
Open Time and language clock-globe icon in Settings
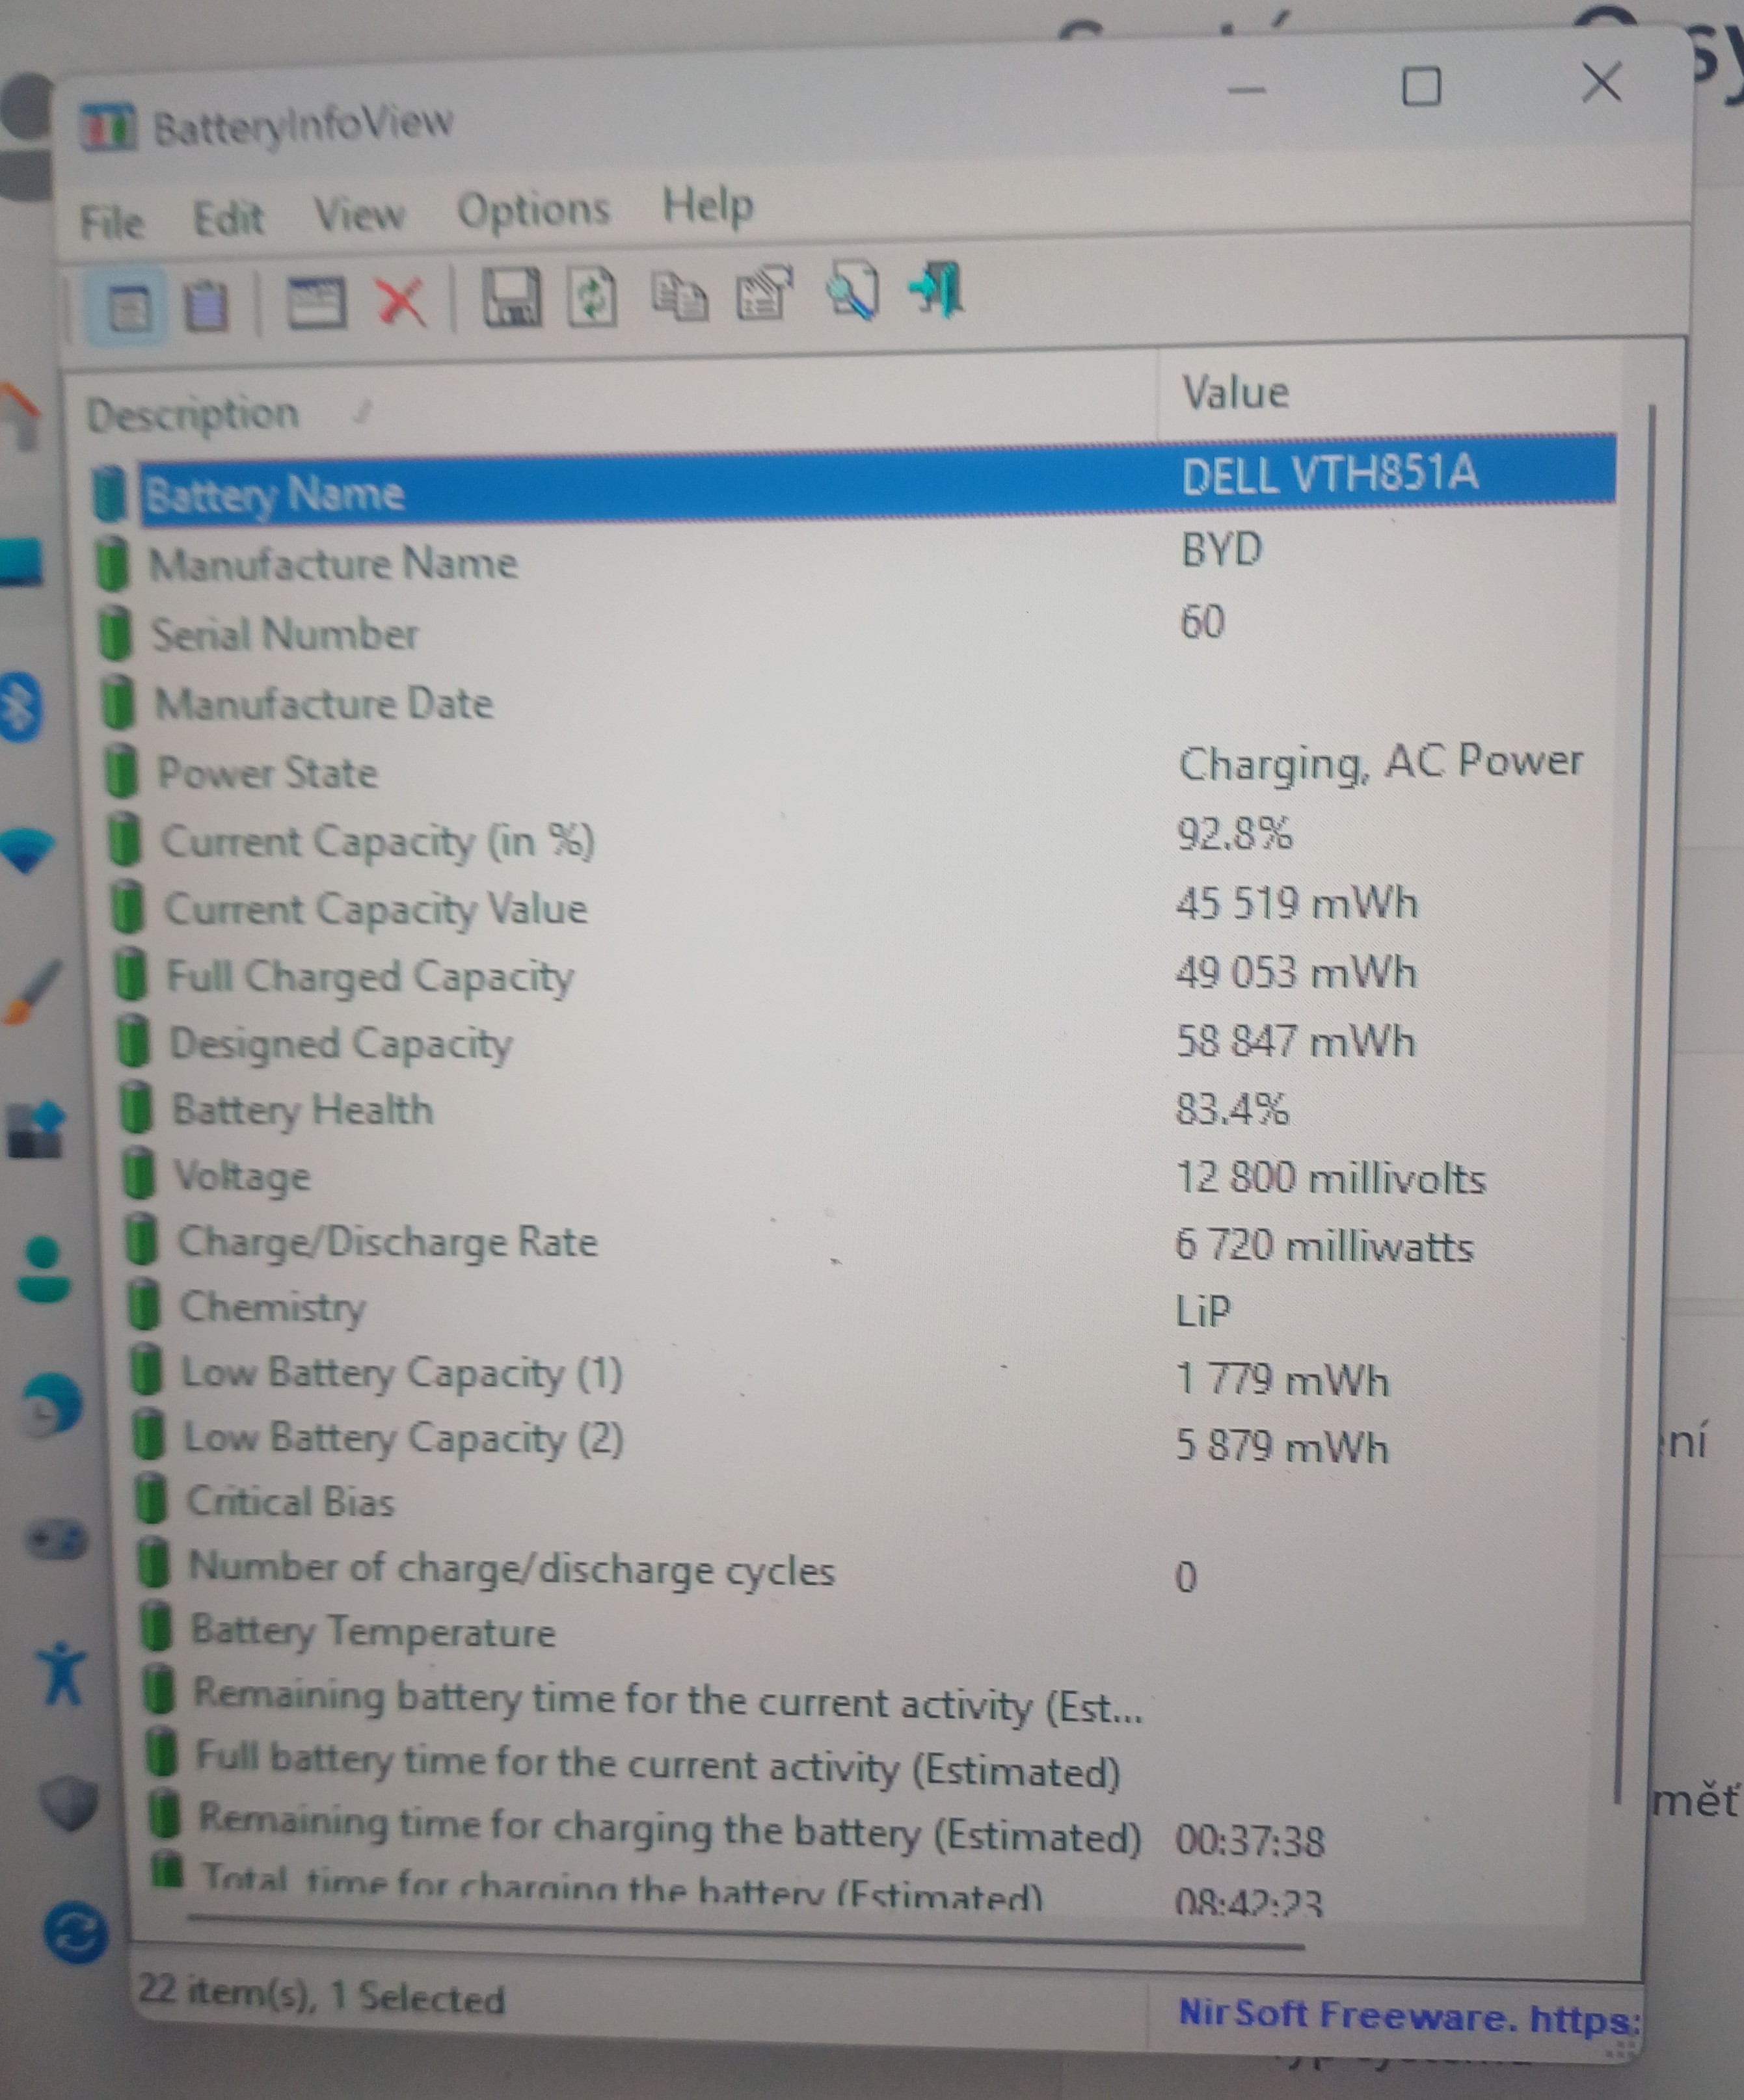pos(52,1405)
